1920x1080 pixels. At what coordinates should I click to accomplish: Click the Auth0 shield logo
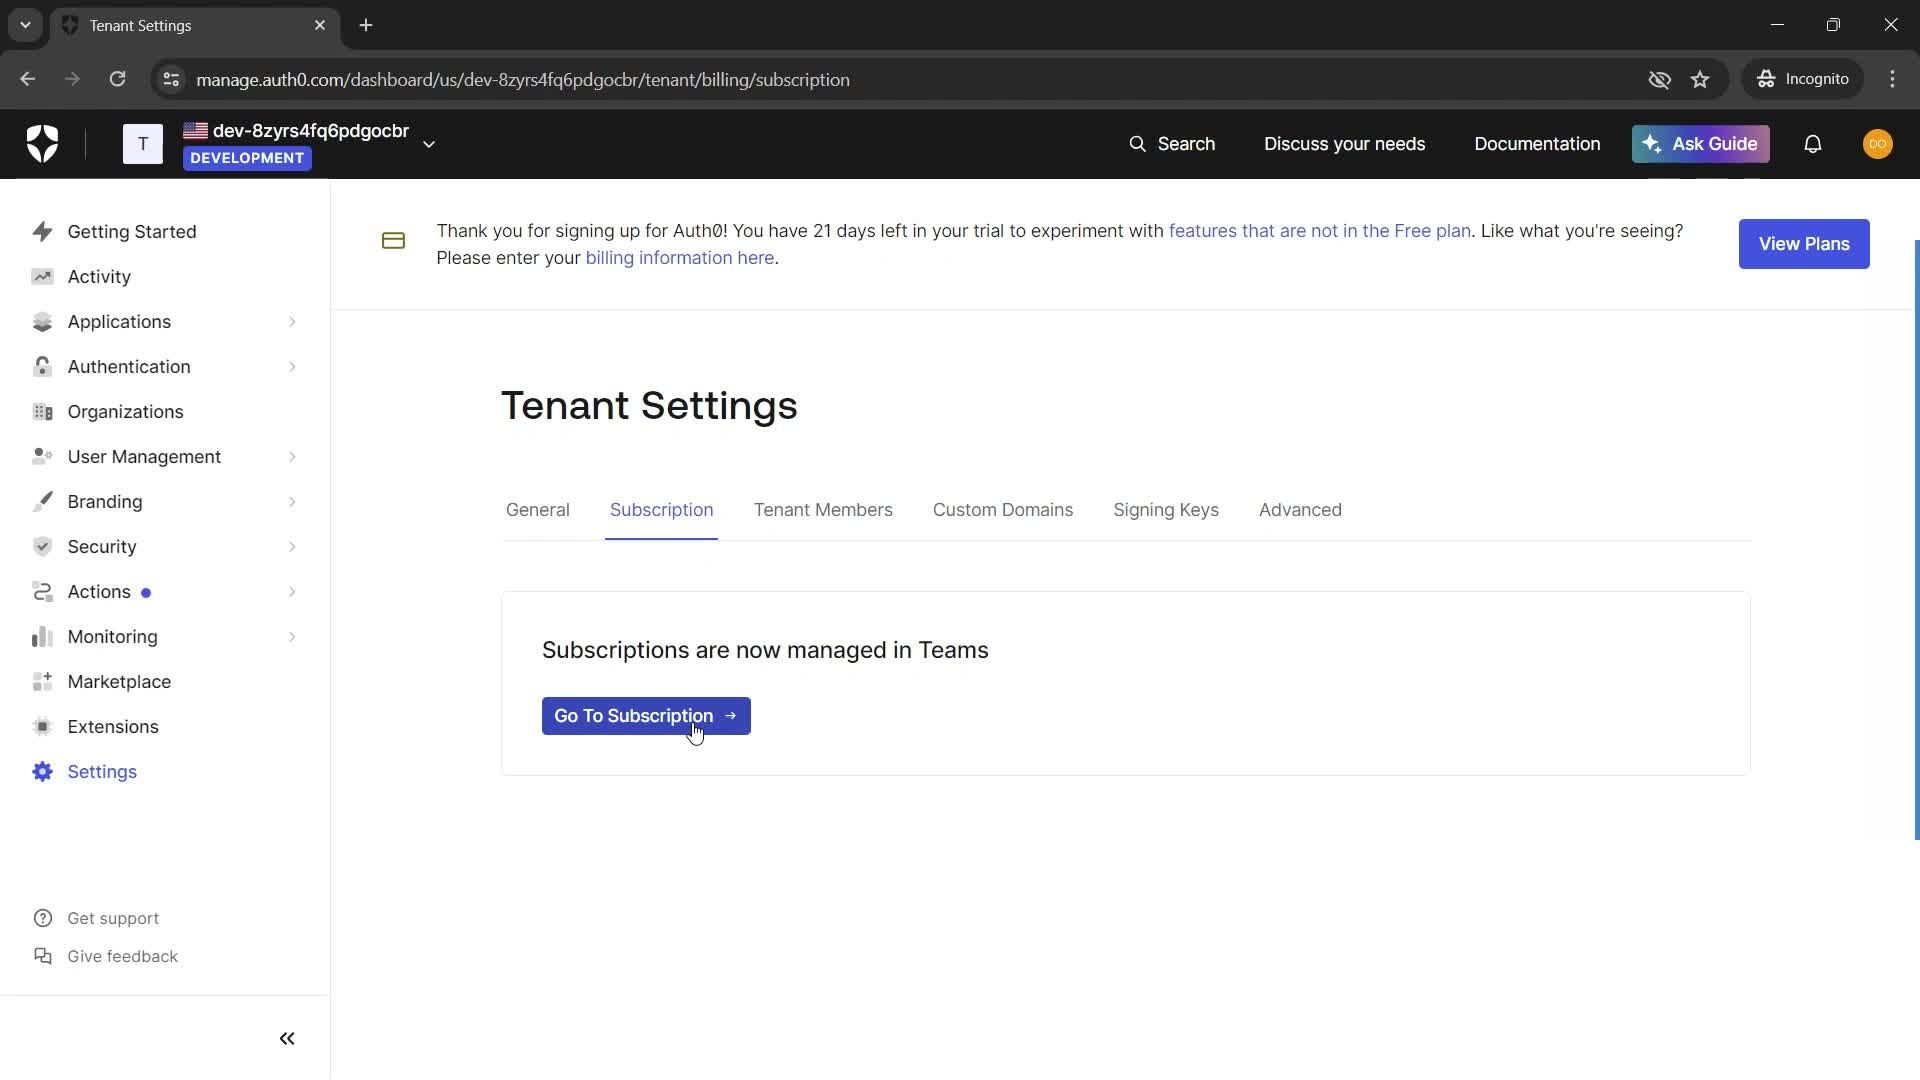[42, 144]
